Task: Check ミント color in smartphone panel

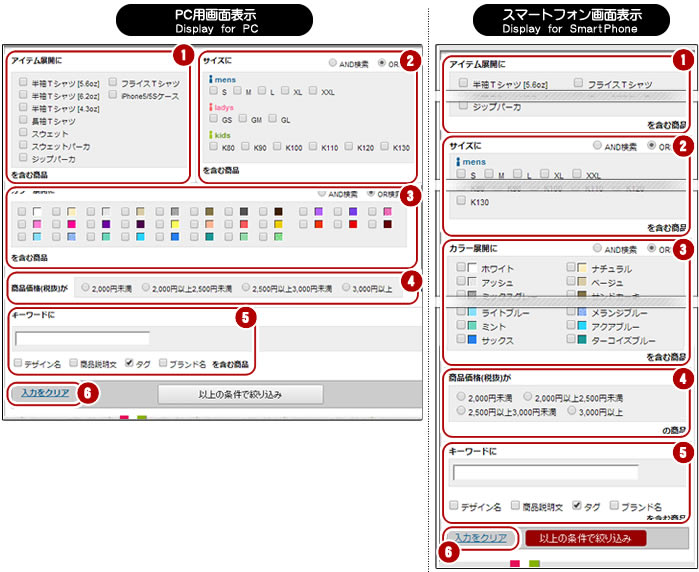Action: 461,325
